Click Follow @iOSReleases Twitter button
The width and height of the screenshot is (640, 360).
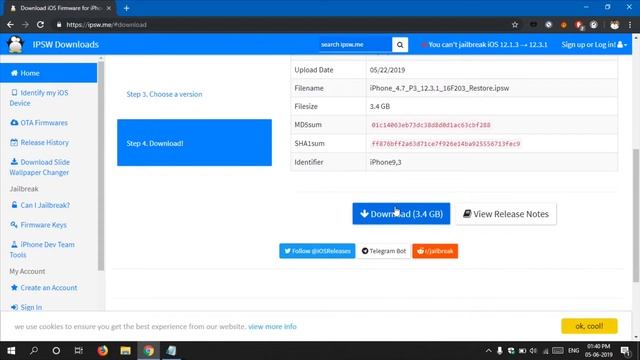(317, 251)
